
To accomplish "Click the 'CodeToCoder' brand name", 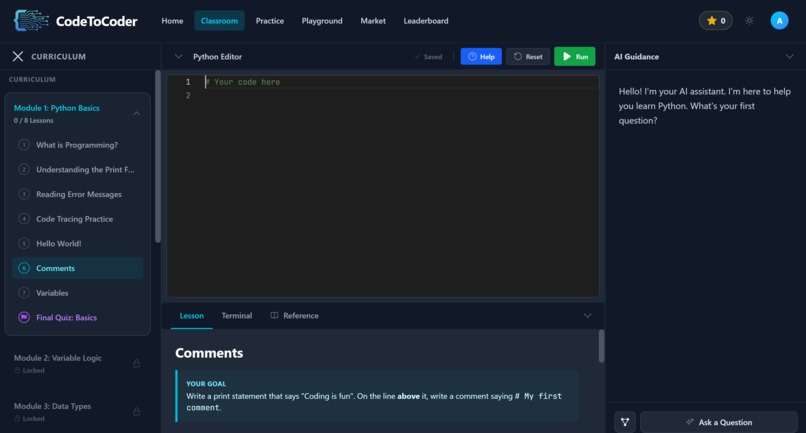I will (x=97, y=21).
